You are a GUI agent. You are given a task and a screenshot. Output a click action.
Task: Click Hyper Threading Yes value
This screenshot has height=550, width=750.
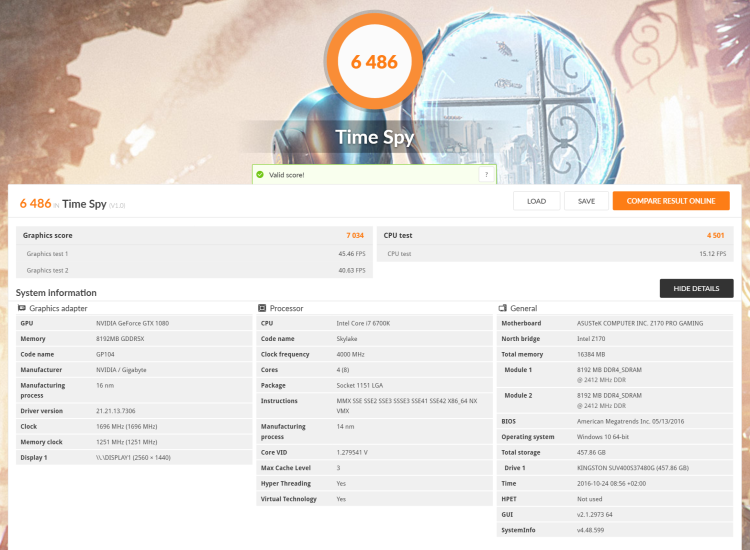(341, 484)
